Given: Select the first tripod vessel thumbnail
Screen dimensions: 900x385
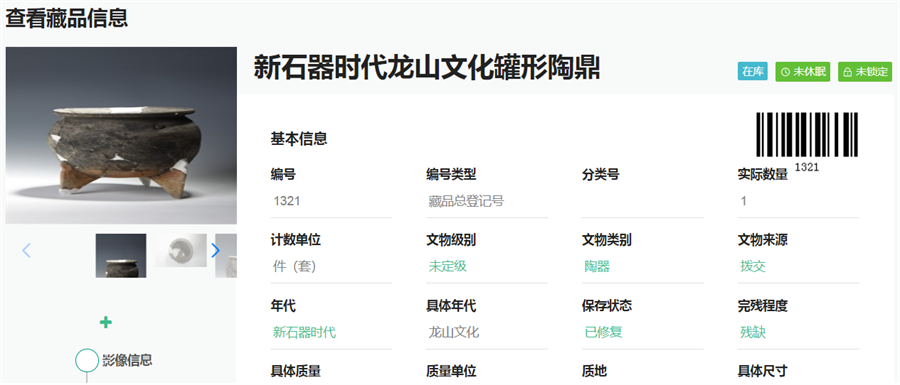Looking at the screenshot, I should (121, 256).
